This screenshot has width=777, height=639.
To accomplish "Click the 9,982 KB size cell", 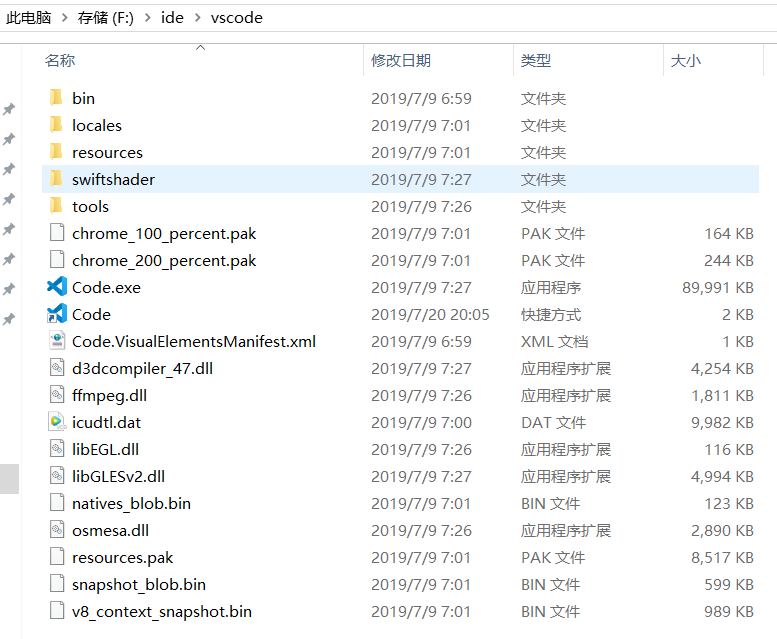I will [x=722, y=423].
